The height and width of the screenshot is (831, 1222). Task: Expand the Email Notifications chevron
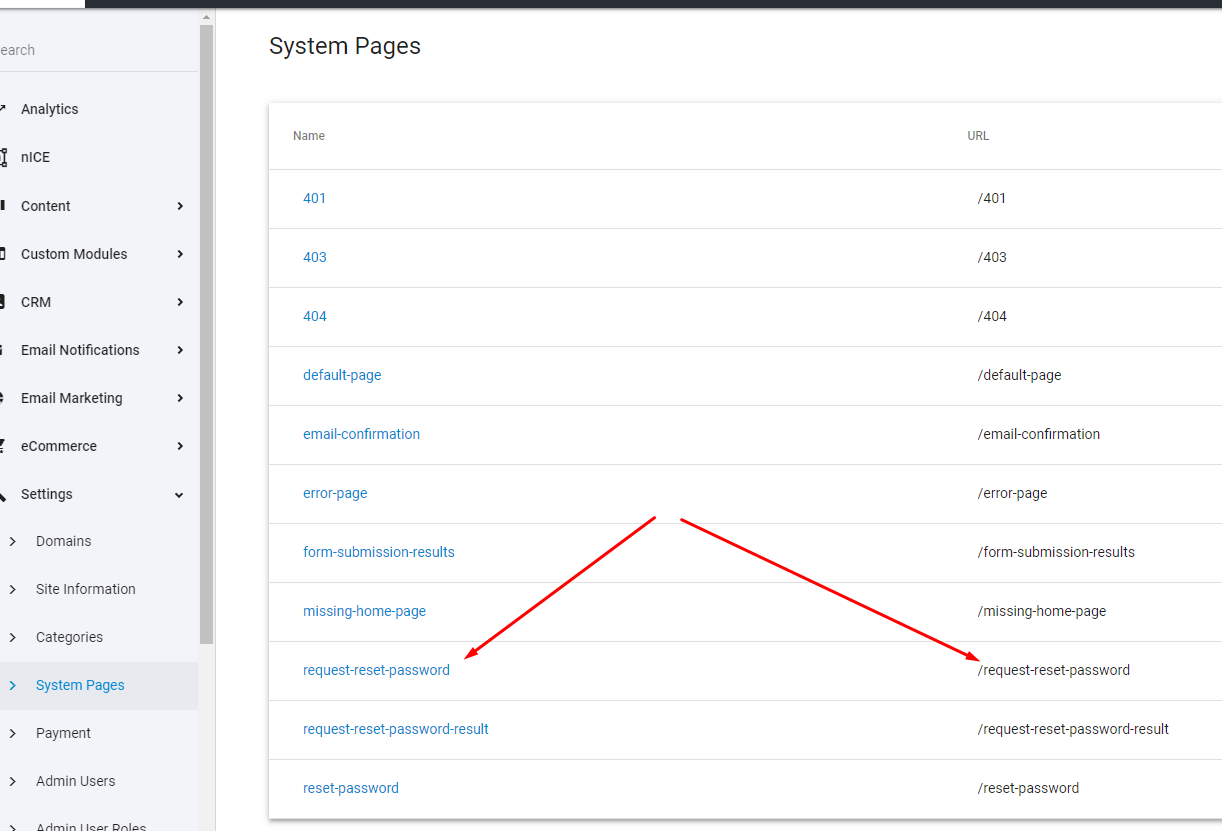click(180, 350)
